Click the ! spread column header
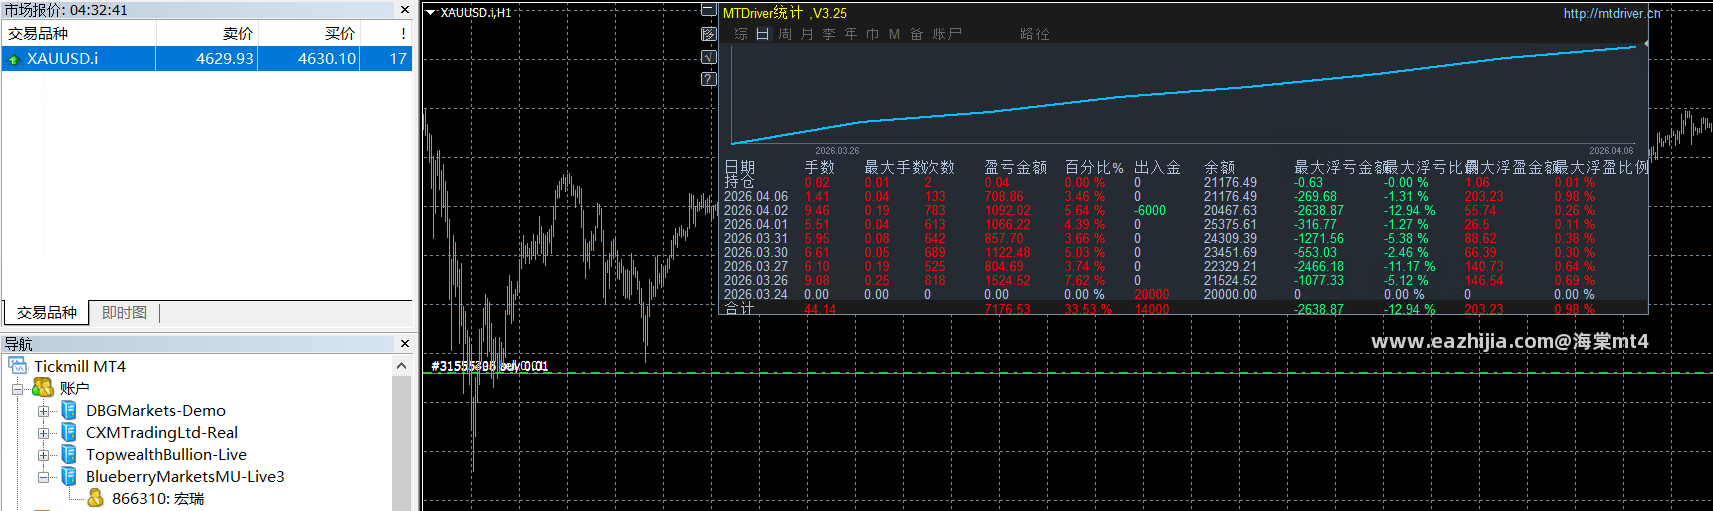 386,33
